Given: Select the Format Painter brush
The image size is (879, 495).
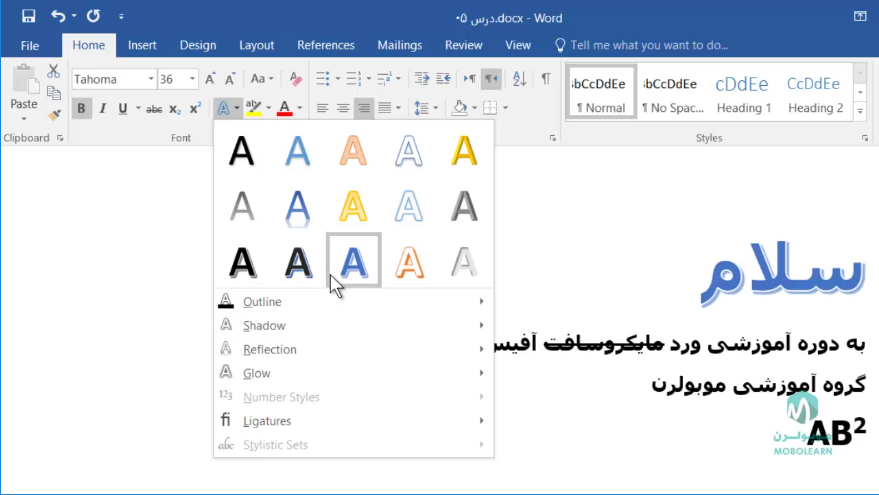Looking at the screenshot, I should (x=54, y=114).
